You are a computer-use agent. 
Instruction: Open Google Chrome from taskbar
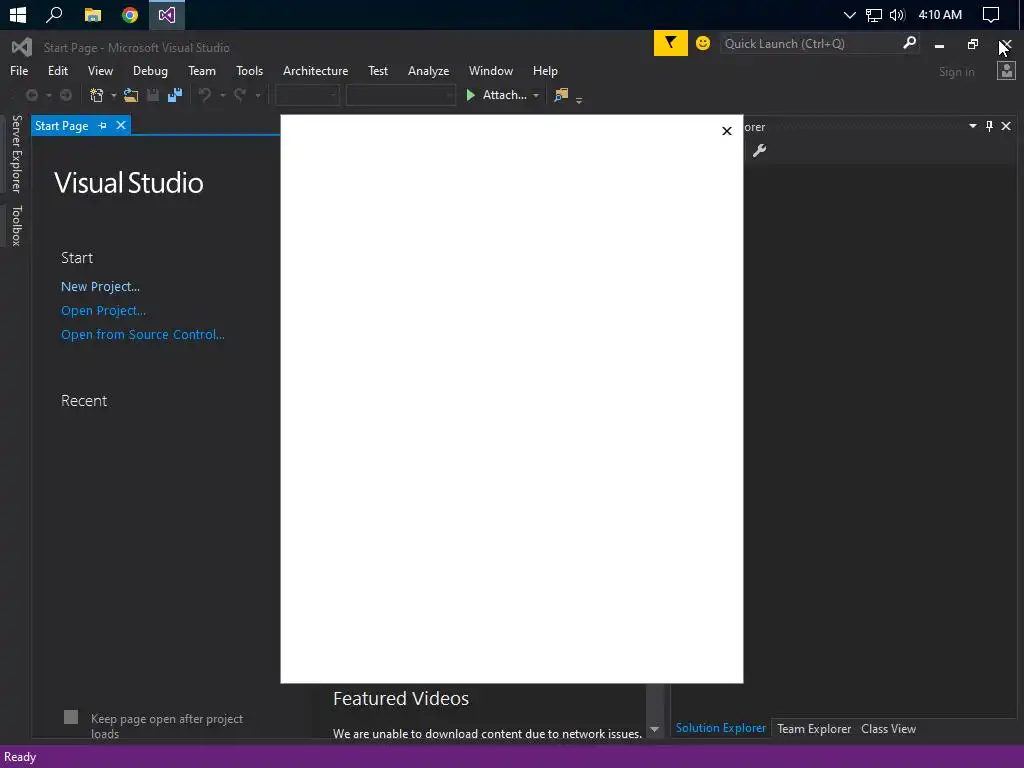click(130, 14)
